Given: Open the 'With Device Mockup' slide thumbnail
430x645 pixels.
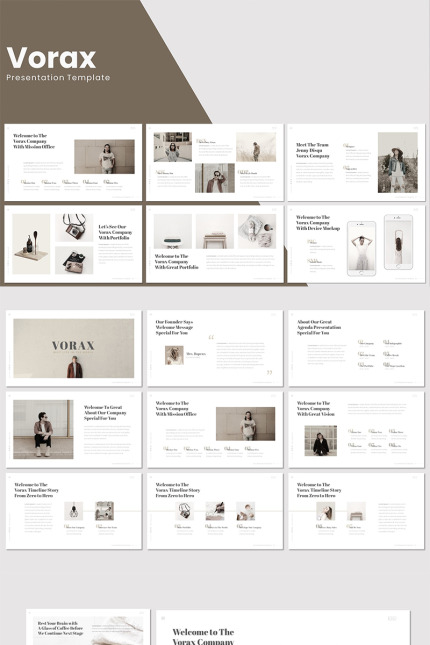Looking at the screenshot, I should click(x=356, y=244).
